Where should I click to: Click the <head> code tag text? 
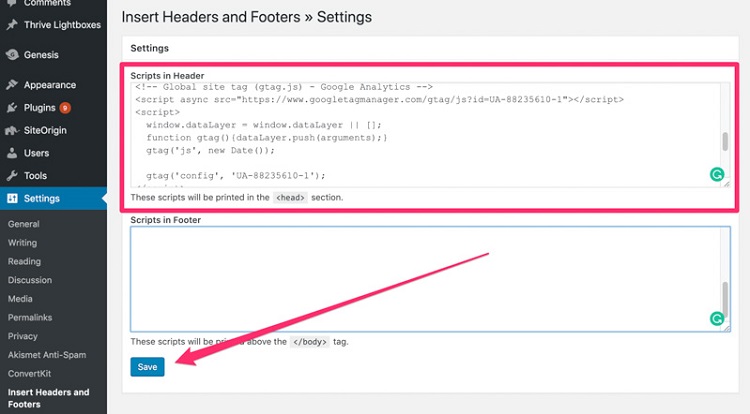click(x=290, y=197)
